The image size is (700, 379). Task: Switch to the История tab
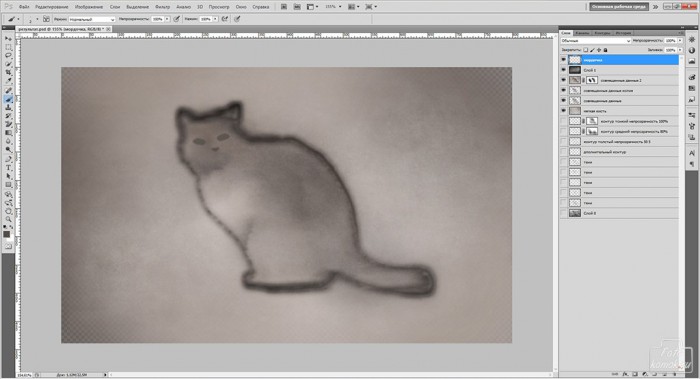(x=623, y=33)
